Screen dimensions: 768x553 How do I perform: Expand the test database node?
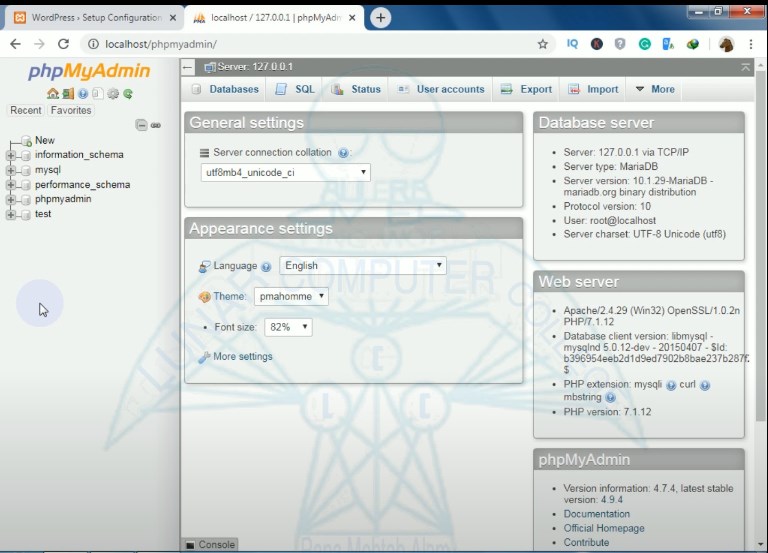coord(11,215)
